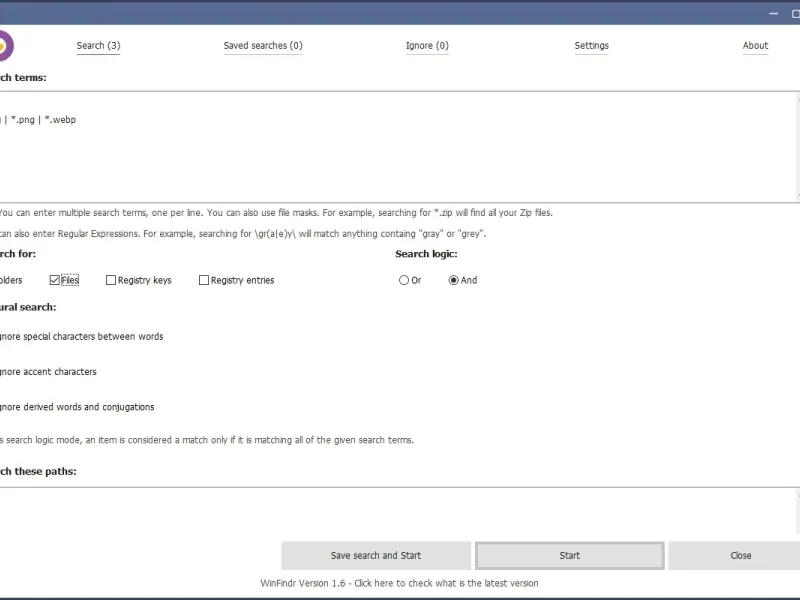Open the Ignore (0) tab
This screenshot has width=800, height=600.
click(427, 45)
